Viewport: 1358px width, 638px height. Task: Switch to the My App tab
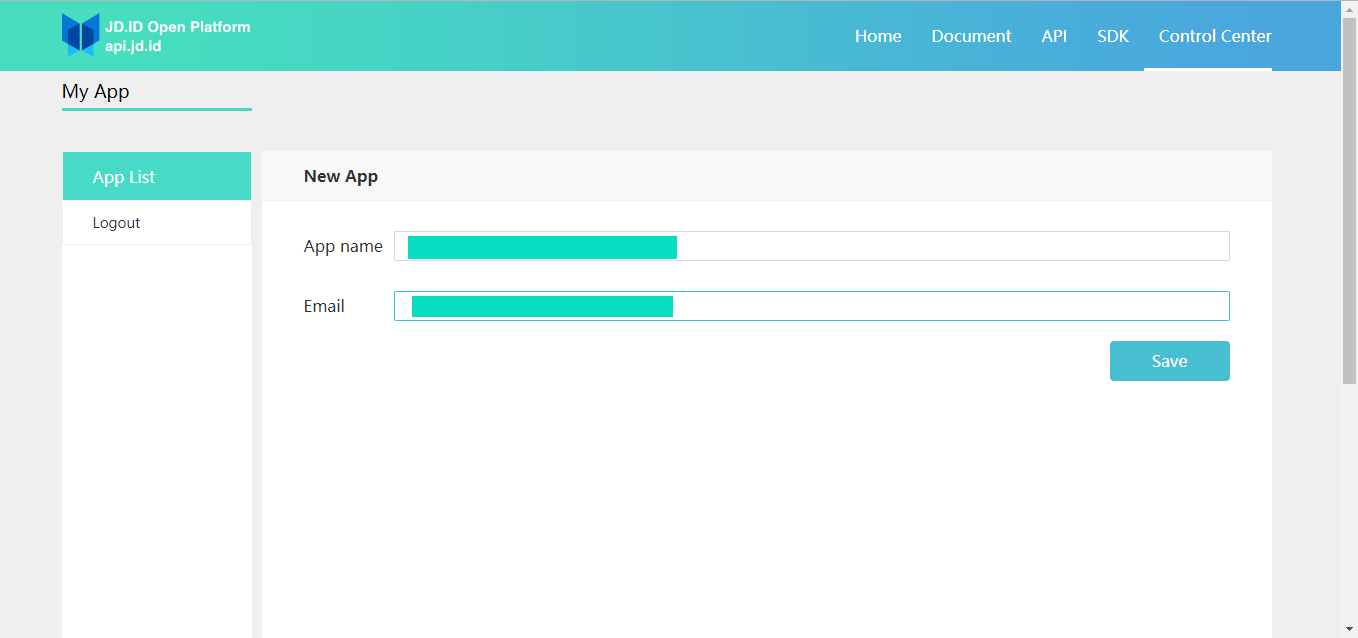96,91
